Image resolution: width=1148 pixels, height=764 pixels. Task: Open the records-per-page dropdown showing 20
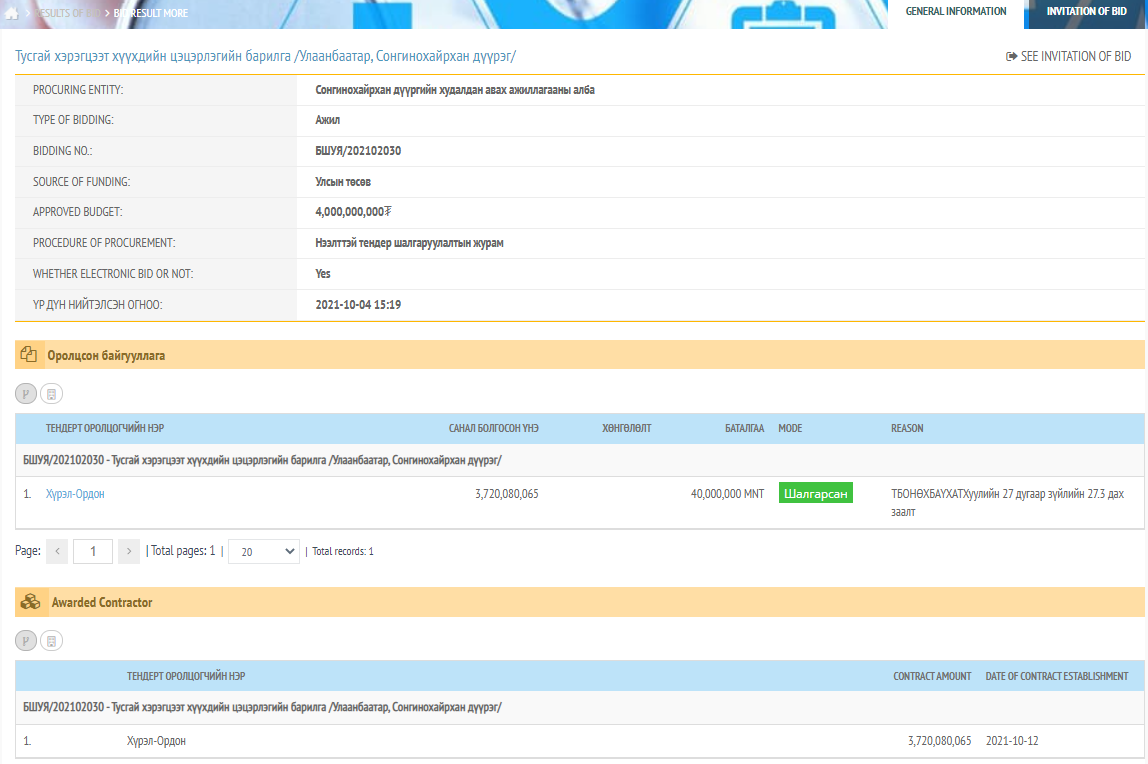click(263, 551)
